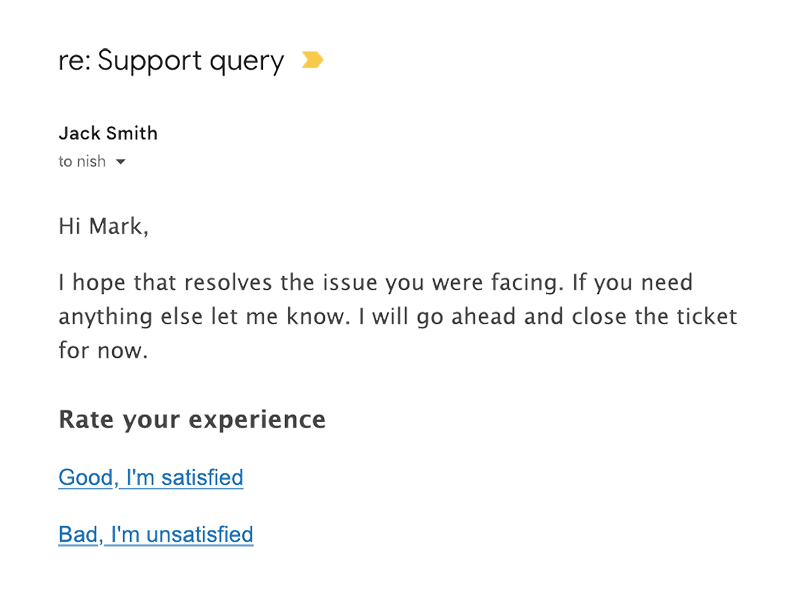Screen dimensions: 800x613
Task: Click the "re: Support query" subject line
Action: (171, 61)
